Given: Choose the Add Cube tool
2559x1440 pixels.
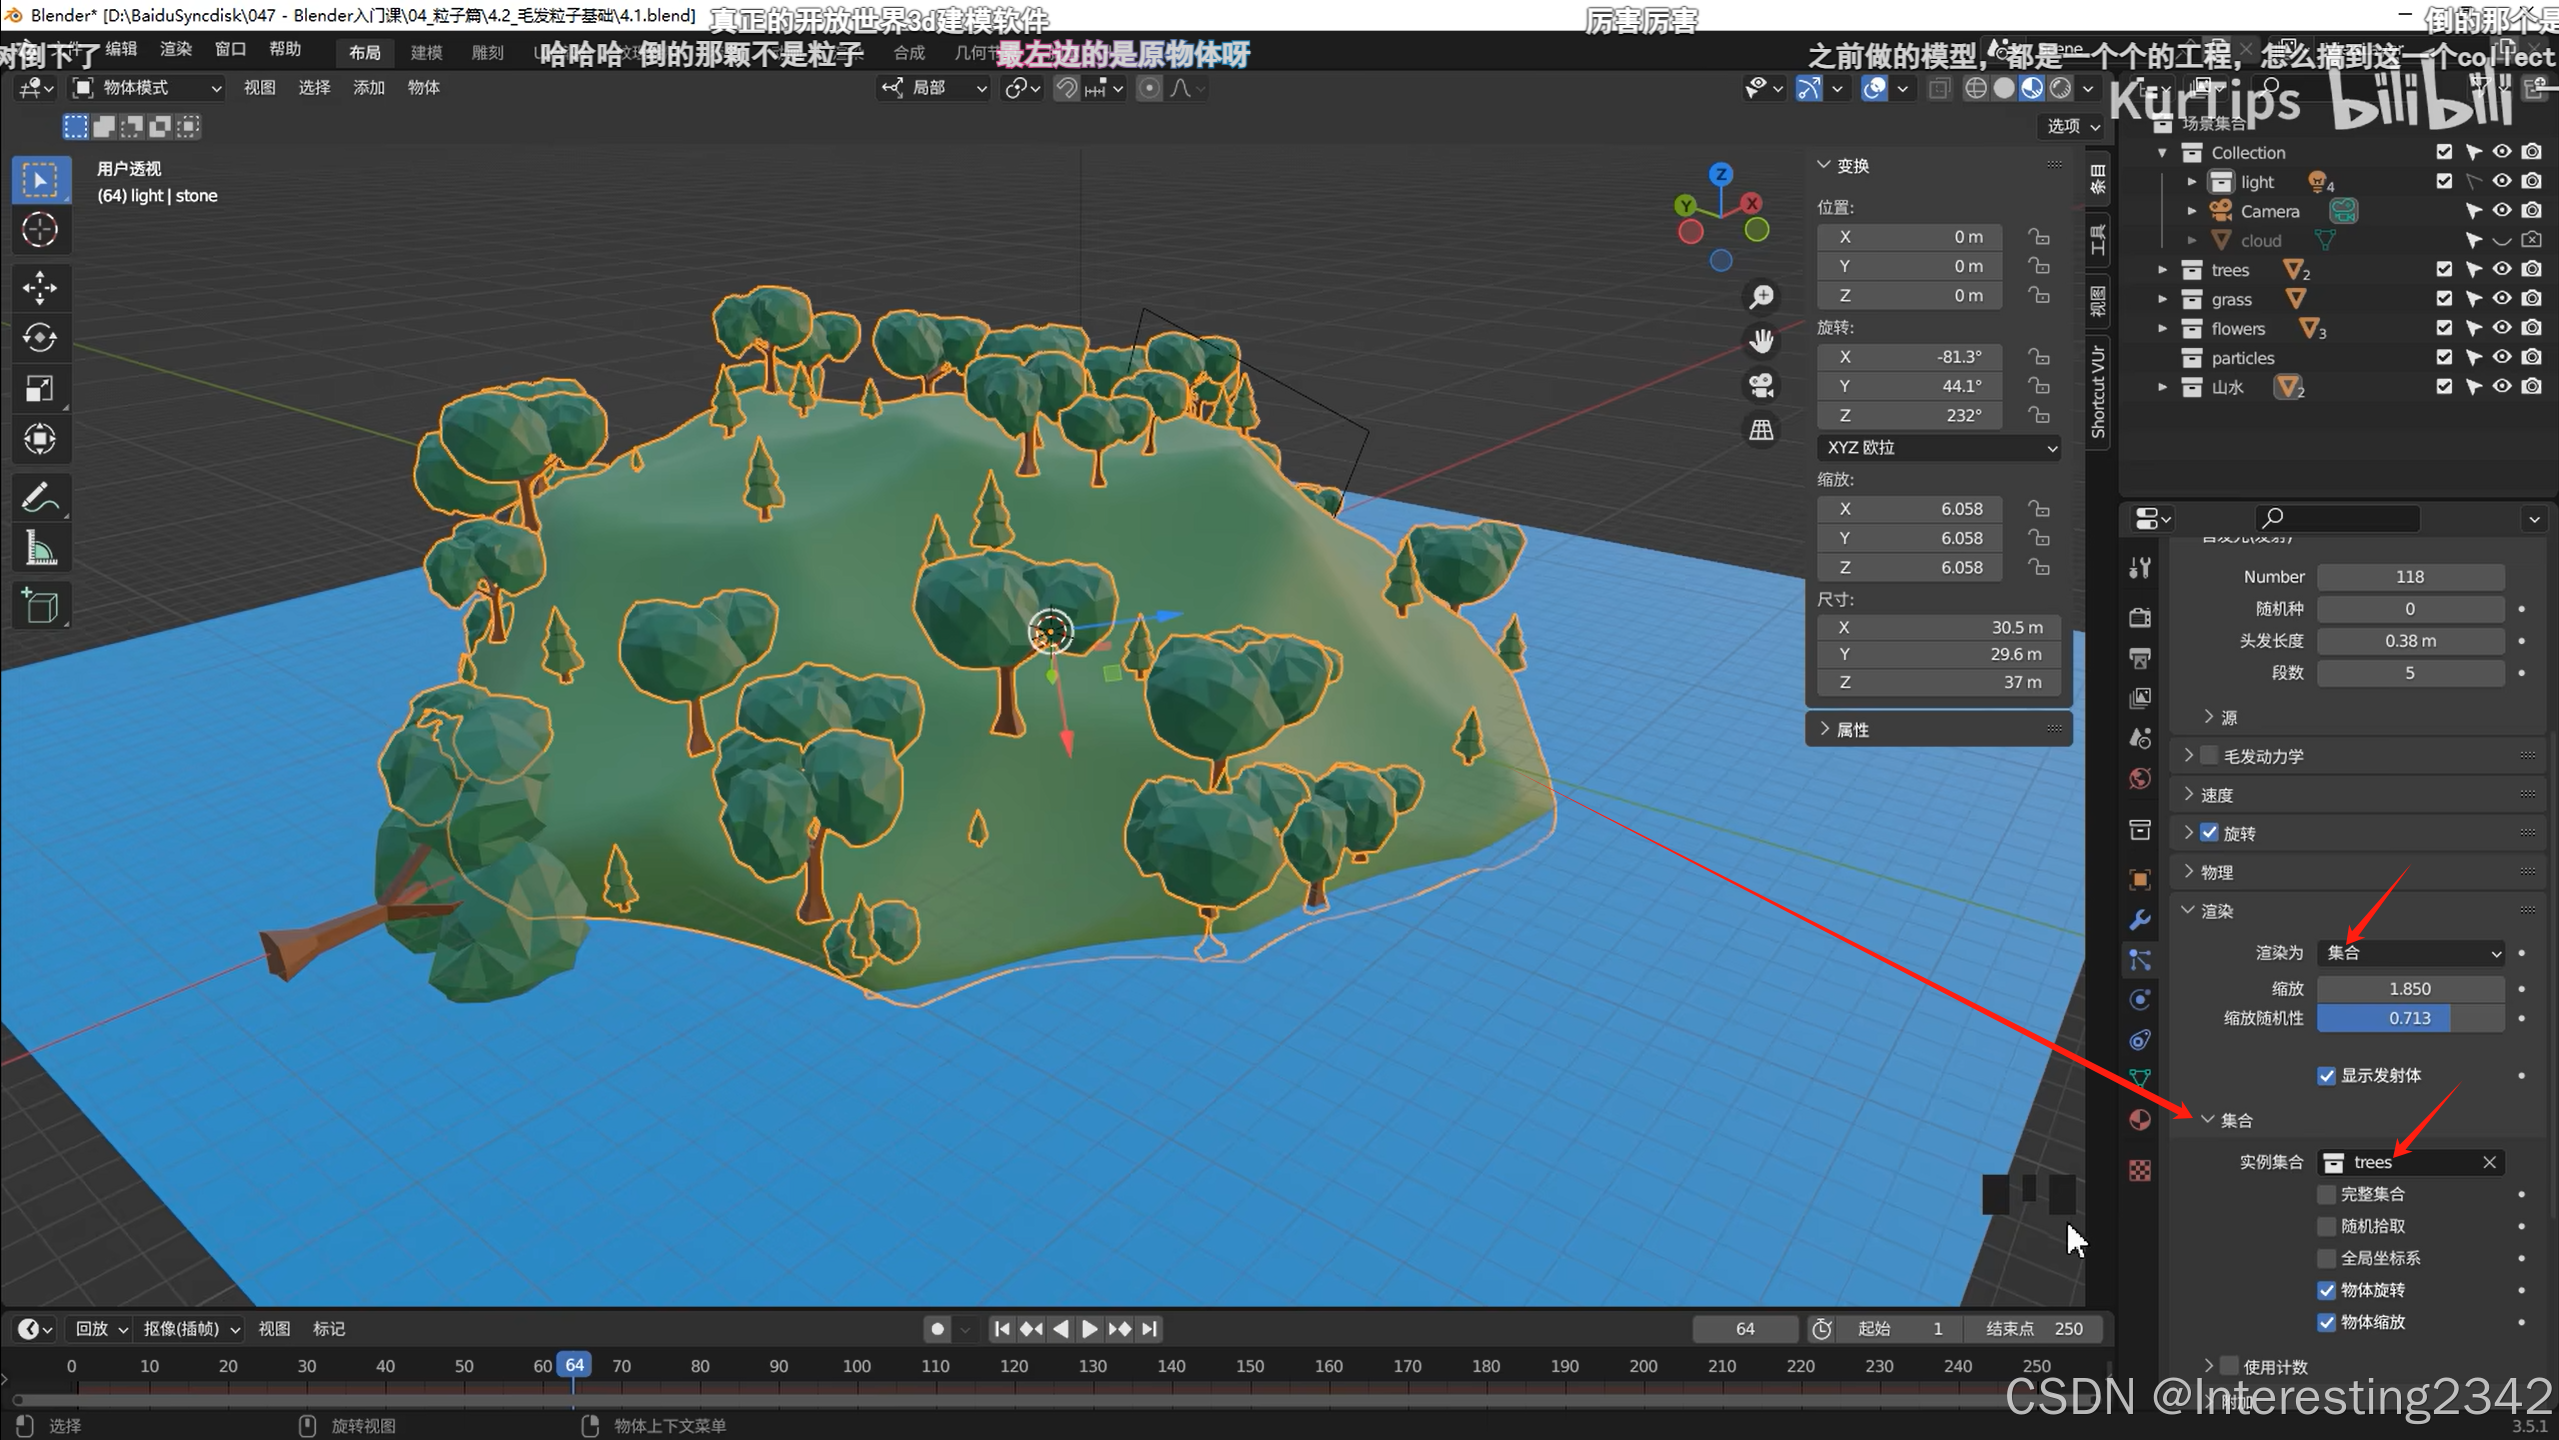Looking at the screenshot, I should click(40, 606).
